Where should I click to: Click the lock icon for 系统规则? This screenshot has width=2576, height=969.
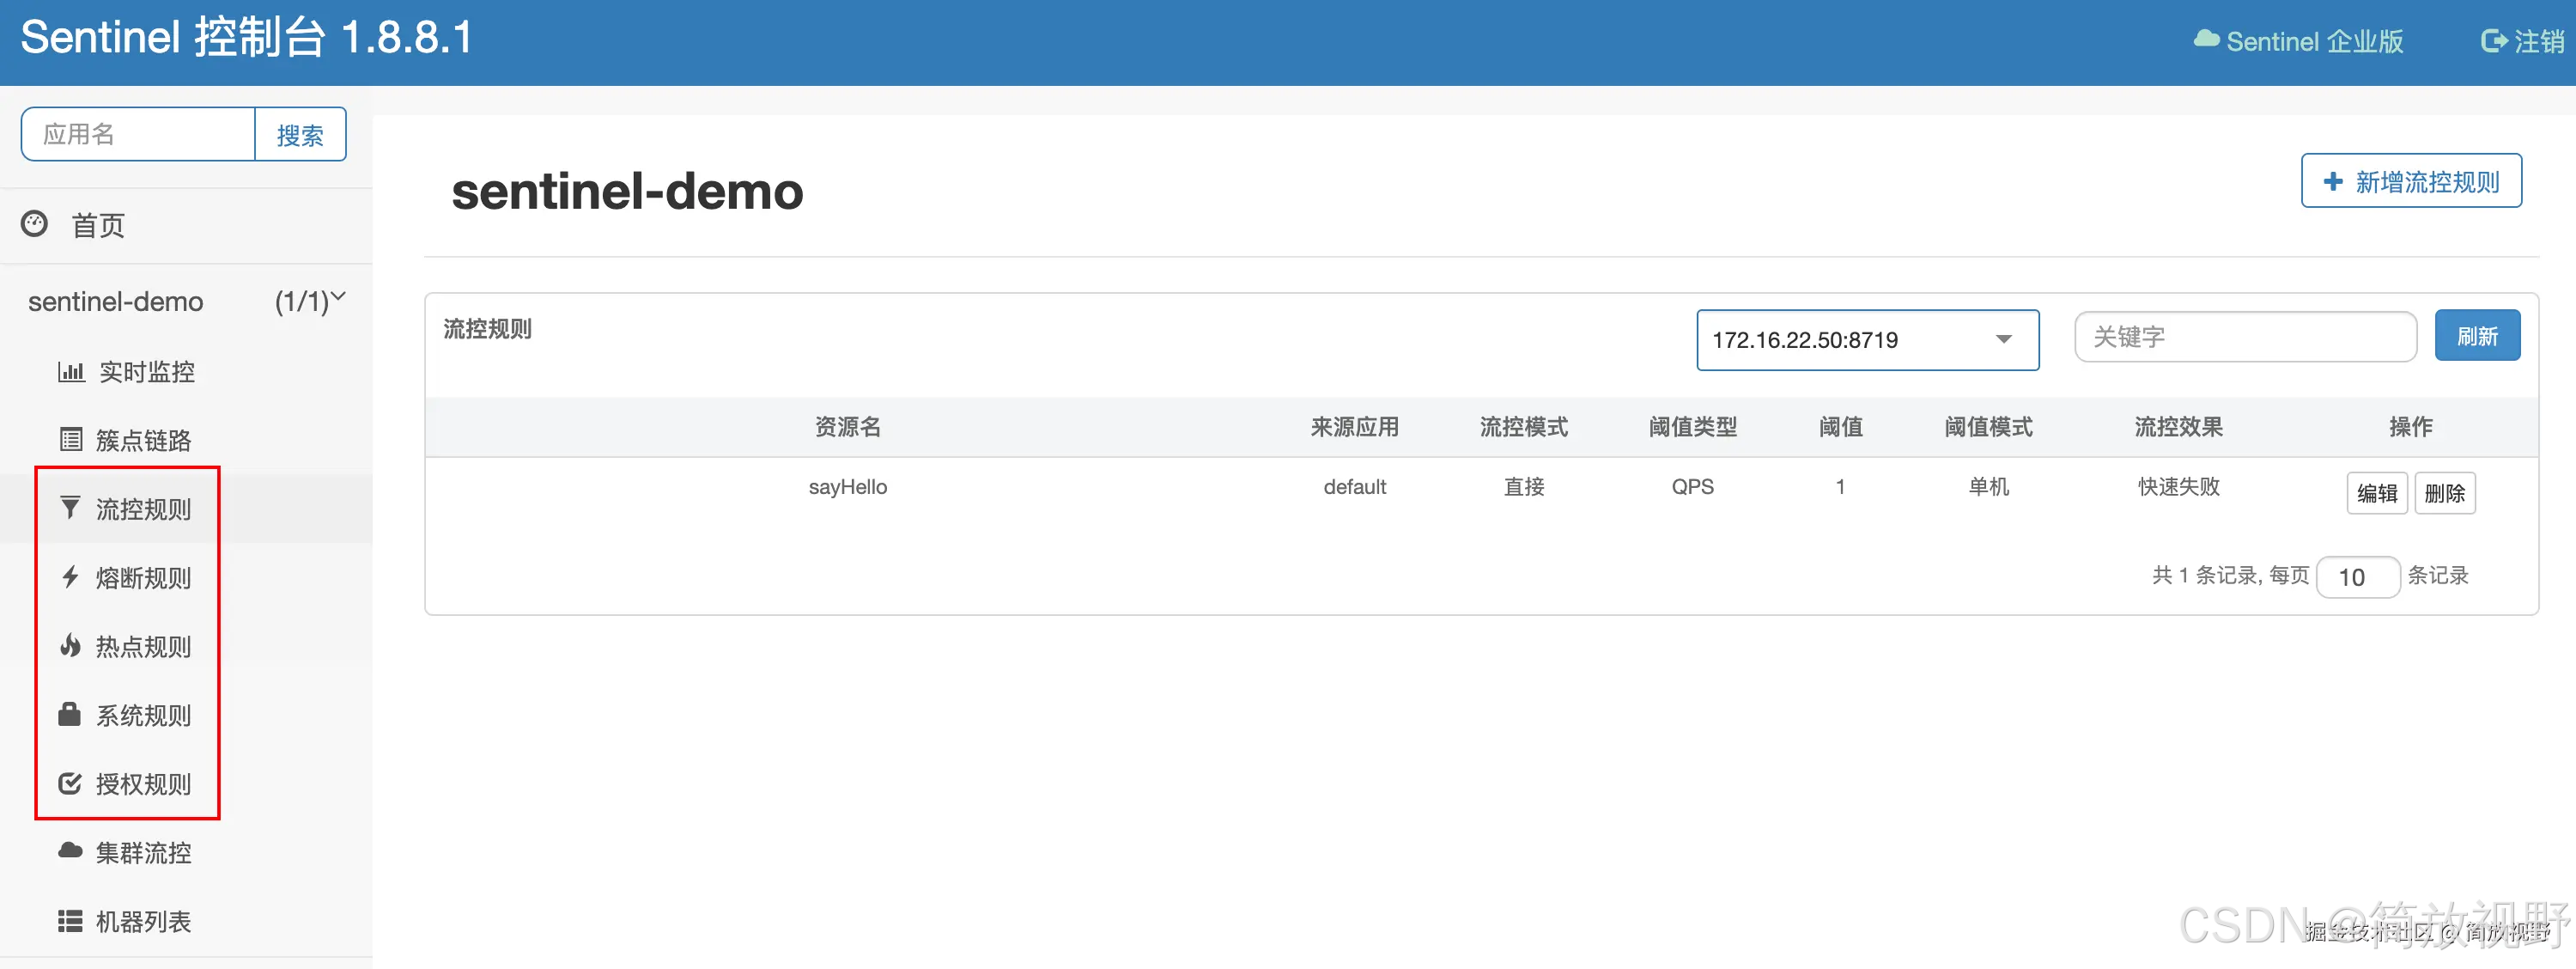tap(69, 714)
